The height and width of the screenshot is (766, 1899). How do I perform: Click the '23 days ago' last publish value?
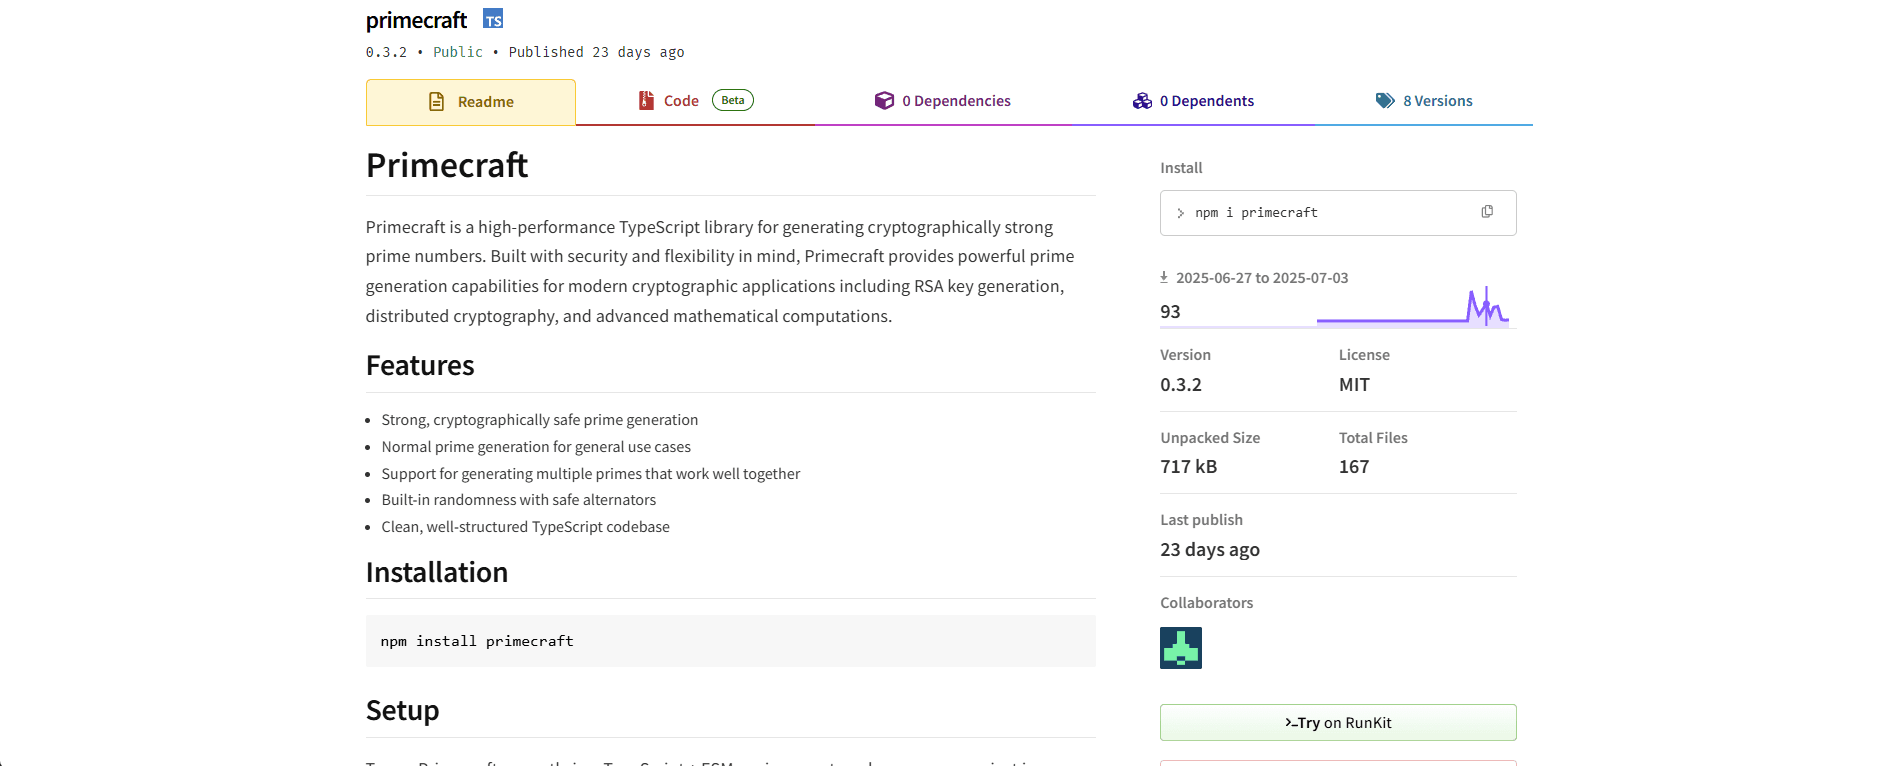pos(1210,550)
